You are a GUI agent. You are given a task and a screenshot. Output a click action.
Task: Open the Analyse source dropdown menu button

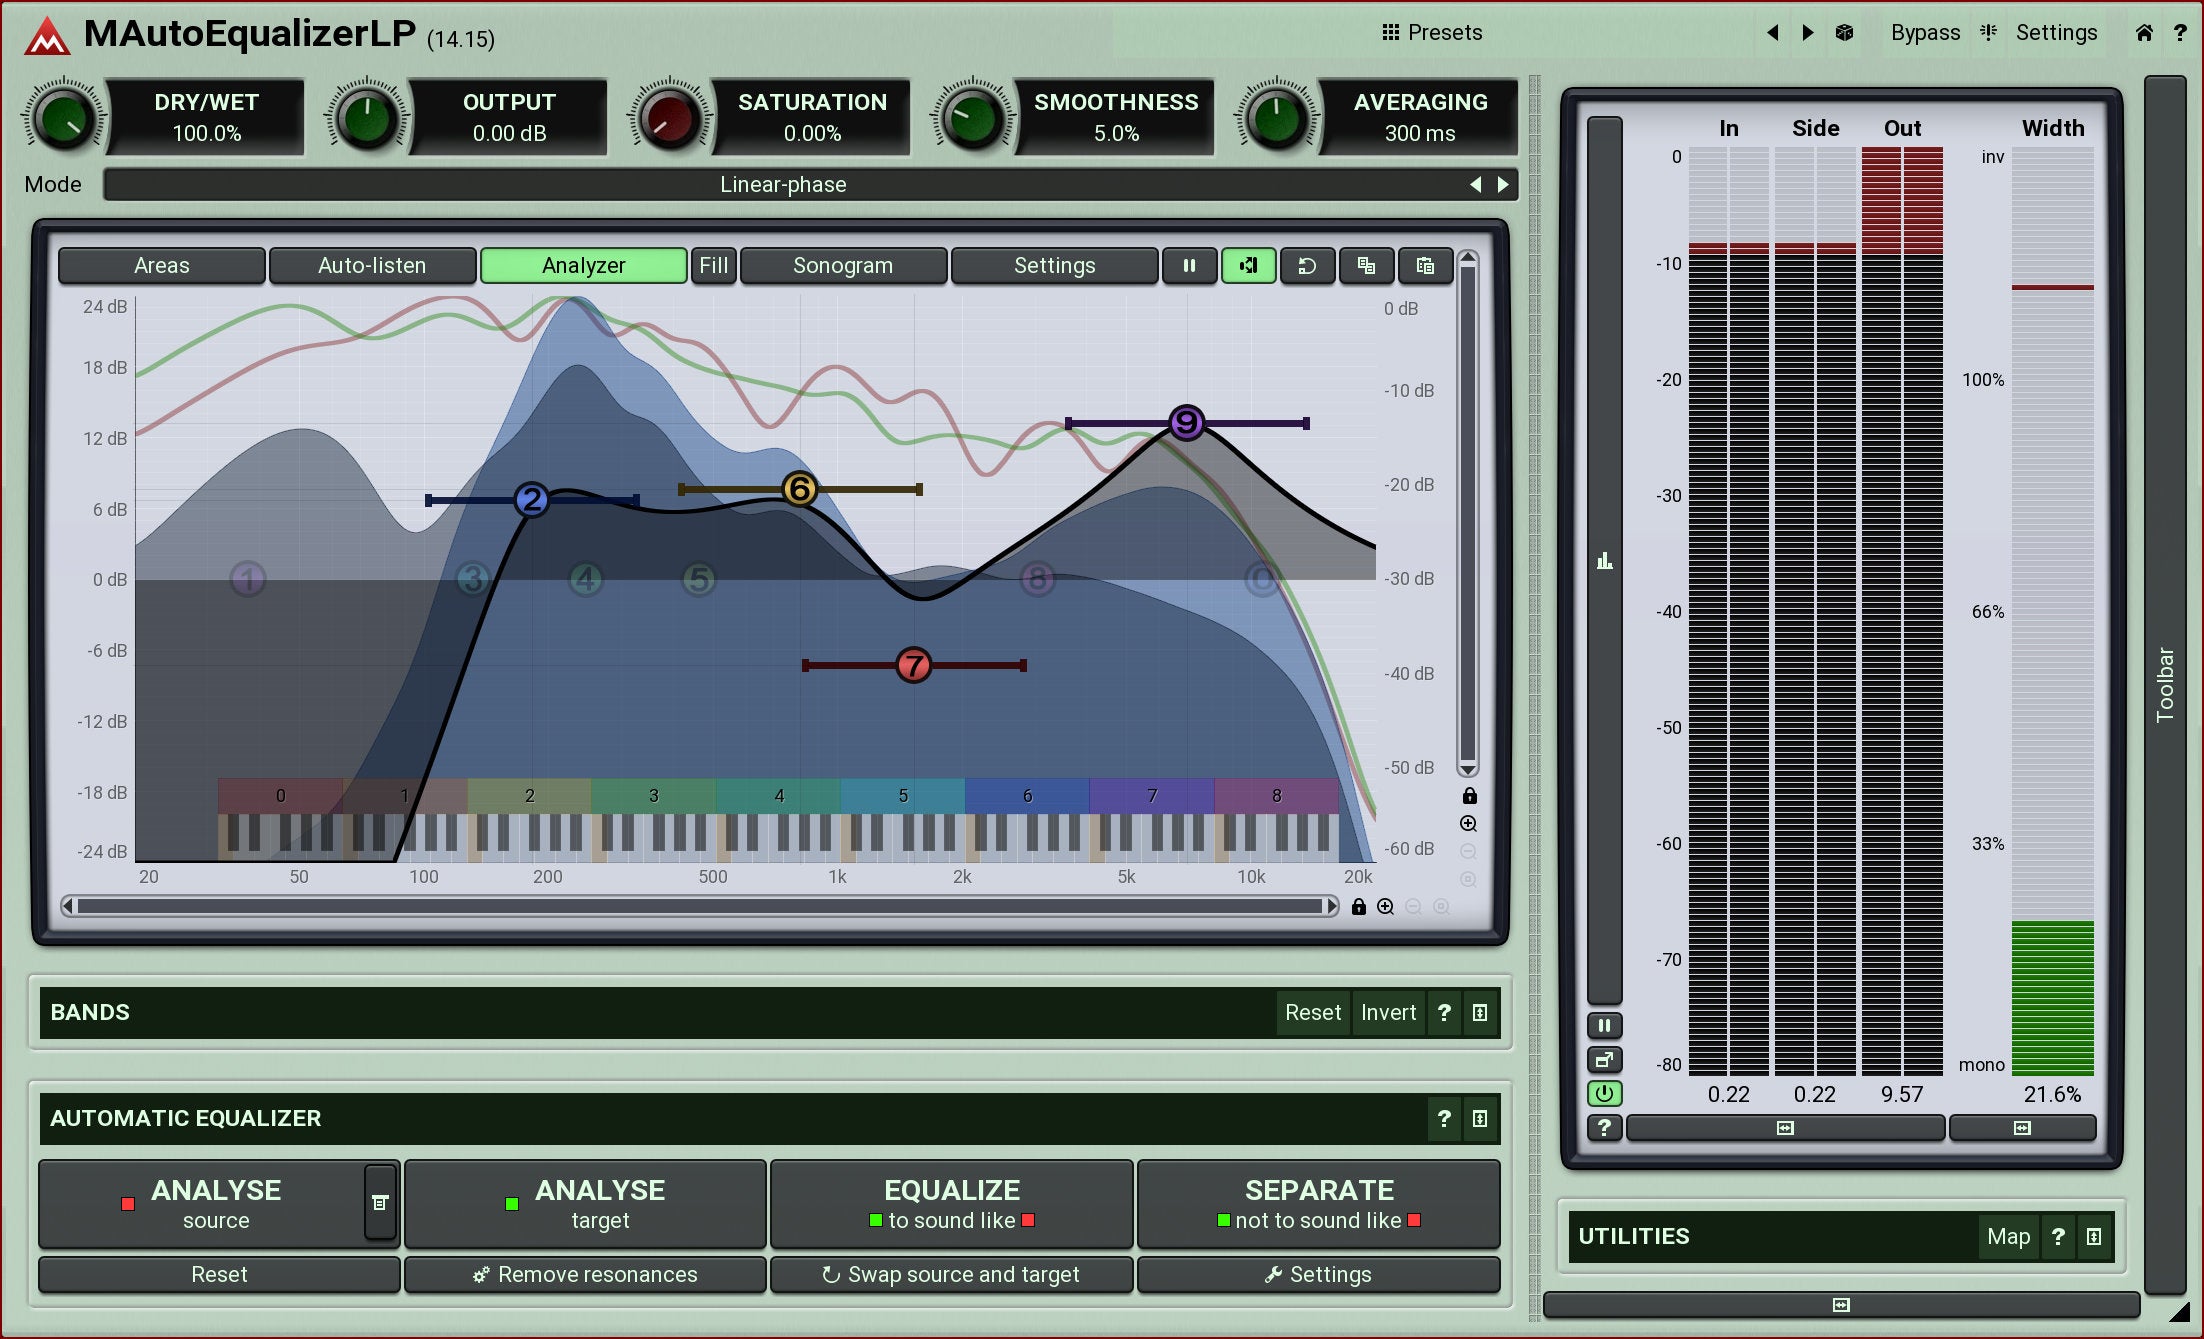pyautogui.click(x=380, y=1203)
